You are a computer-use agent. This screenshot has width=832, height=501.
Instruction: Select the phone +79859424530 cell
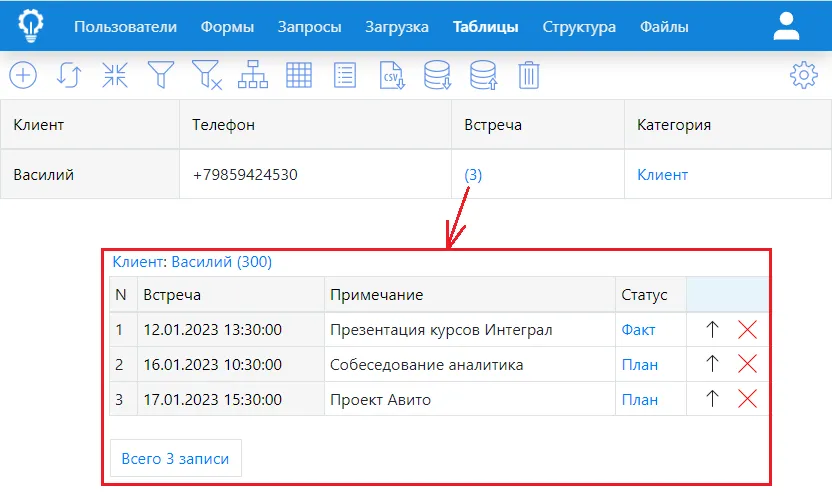point(315,175)
